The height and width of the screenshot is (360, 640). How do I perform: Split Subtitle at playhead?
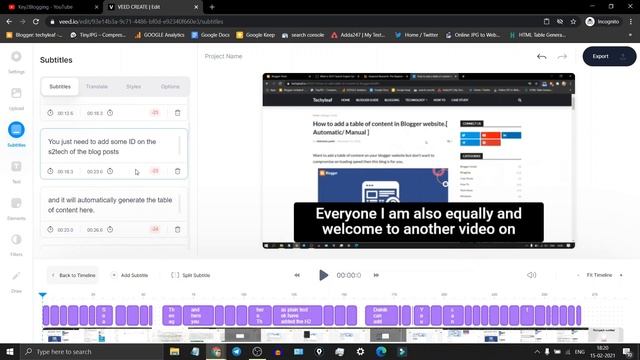point(190,275)
